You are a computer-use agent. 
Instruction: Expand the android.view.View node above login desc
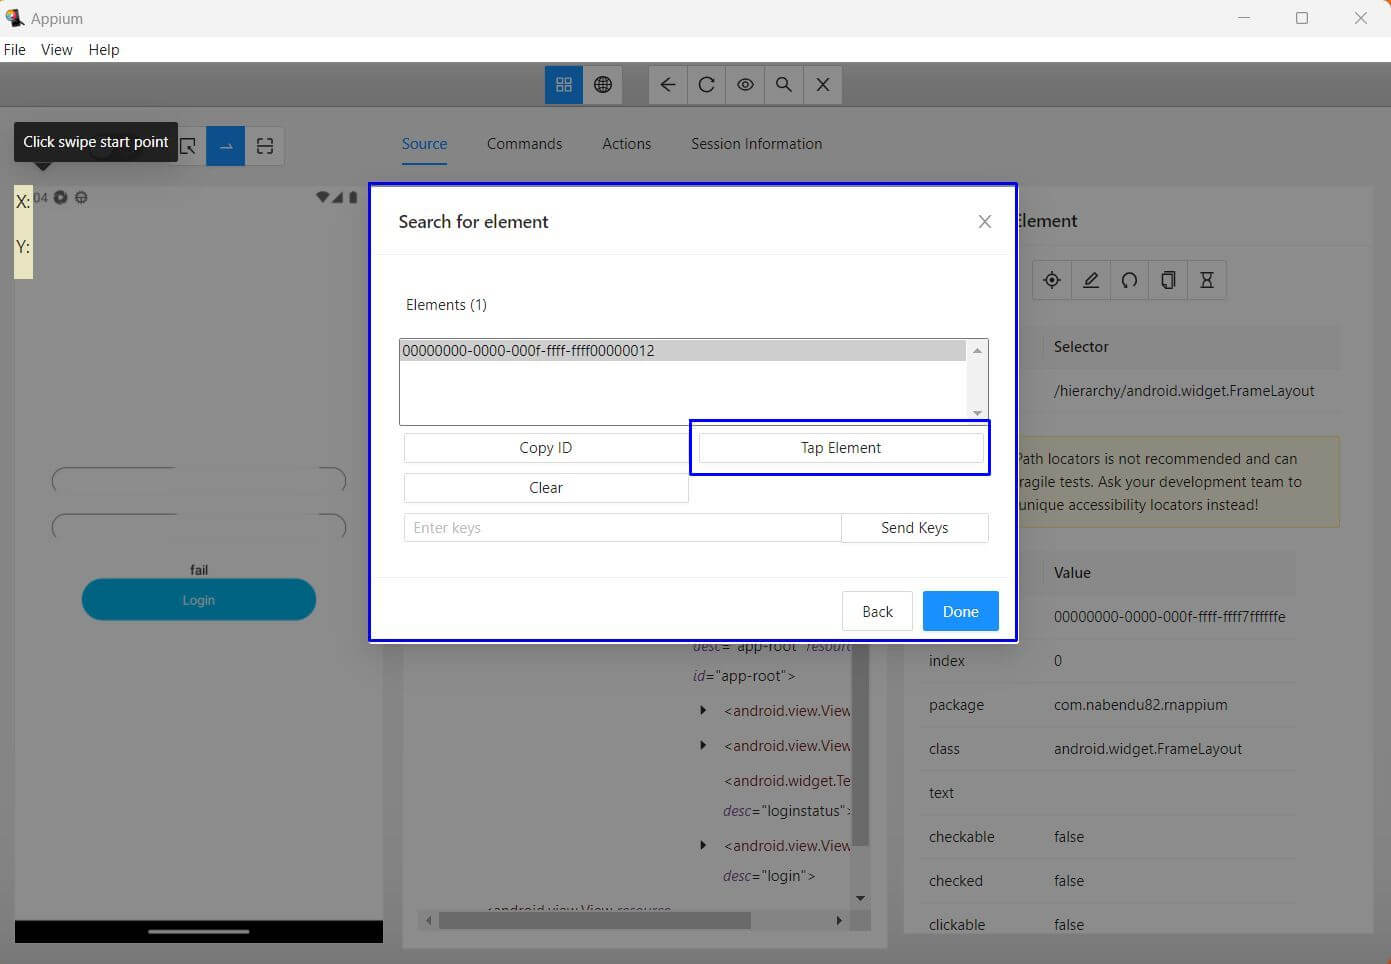[x=703, y=846]
